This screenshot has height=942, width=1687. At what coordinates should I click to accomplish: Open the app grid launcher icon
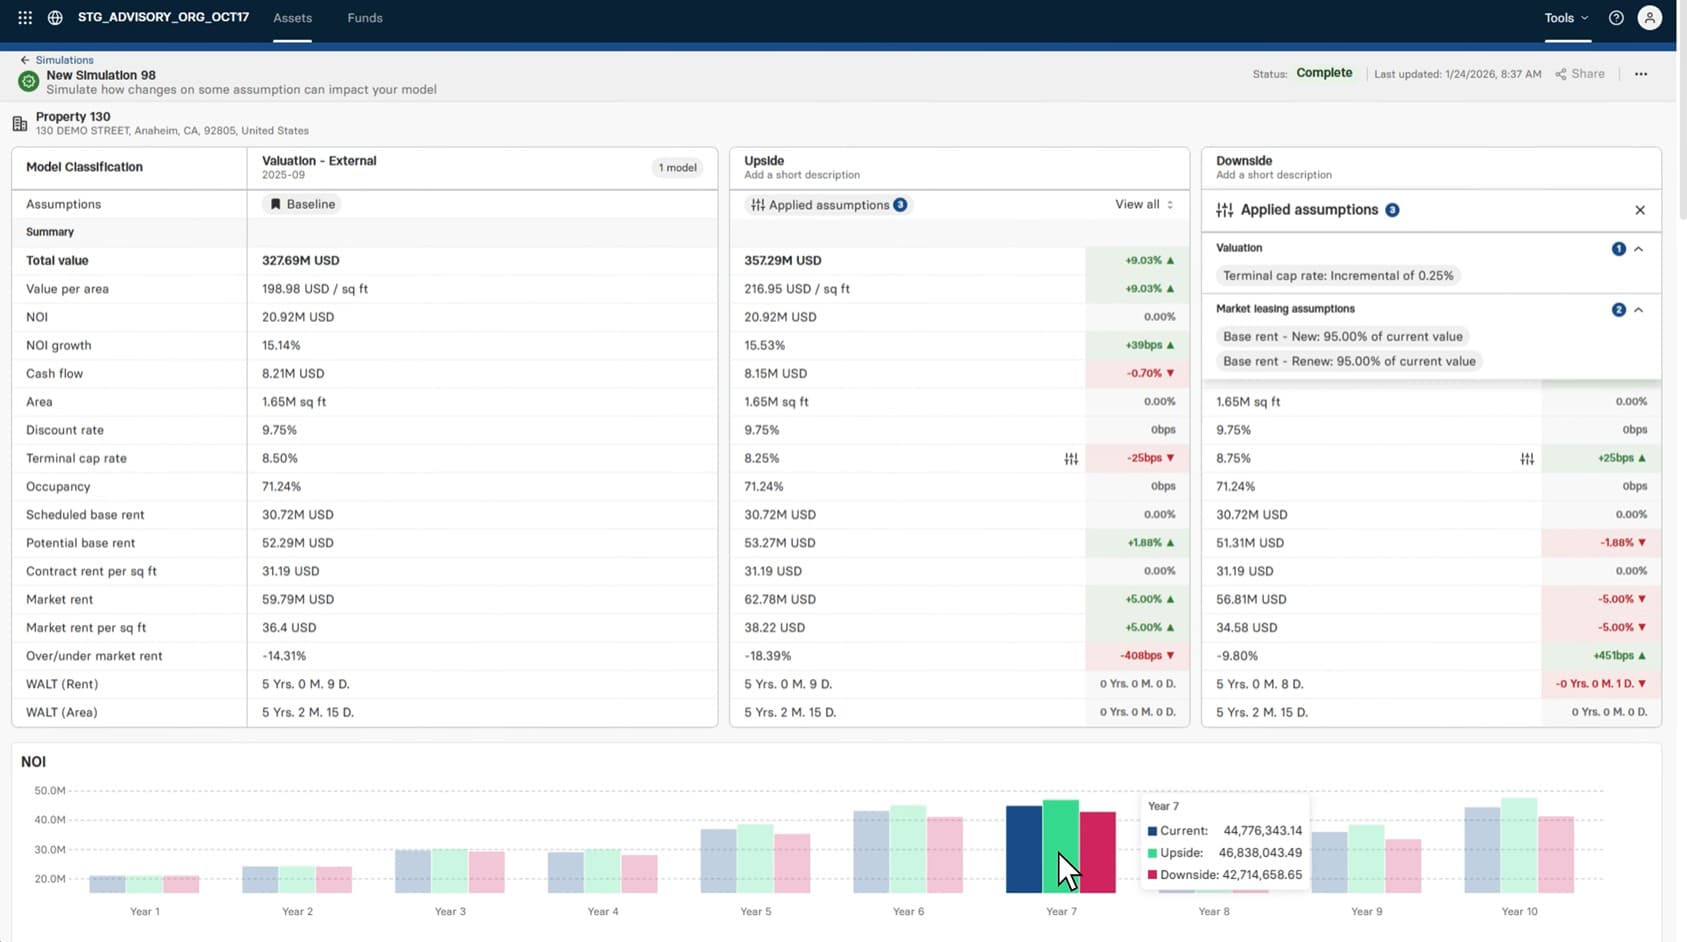(22, 16)
